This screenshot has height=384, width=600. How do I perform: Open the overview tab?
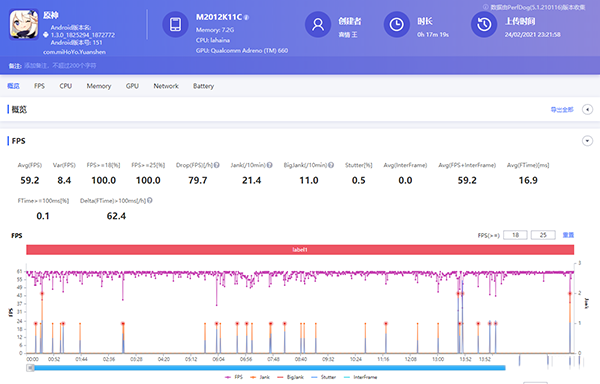(x=13, y=86)
